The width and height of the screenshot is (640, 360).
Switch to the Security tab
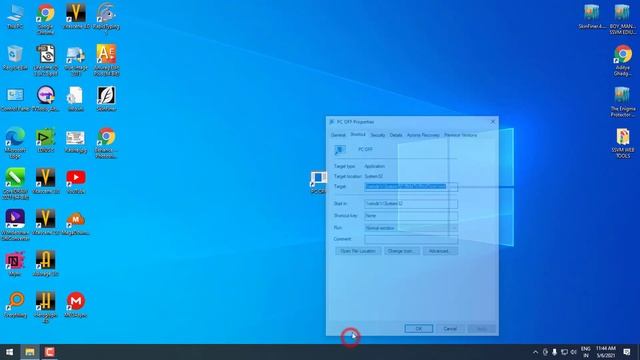pyautogui.click(x=378, y=135)
